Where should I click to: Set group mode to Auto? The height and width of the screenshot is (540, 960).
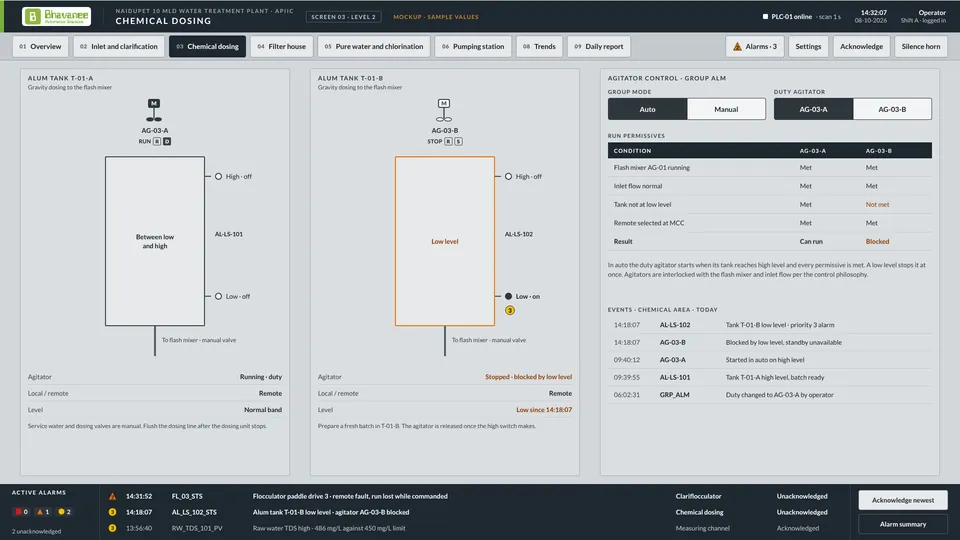click(647, 109)
